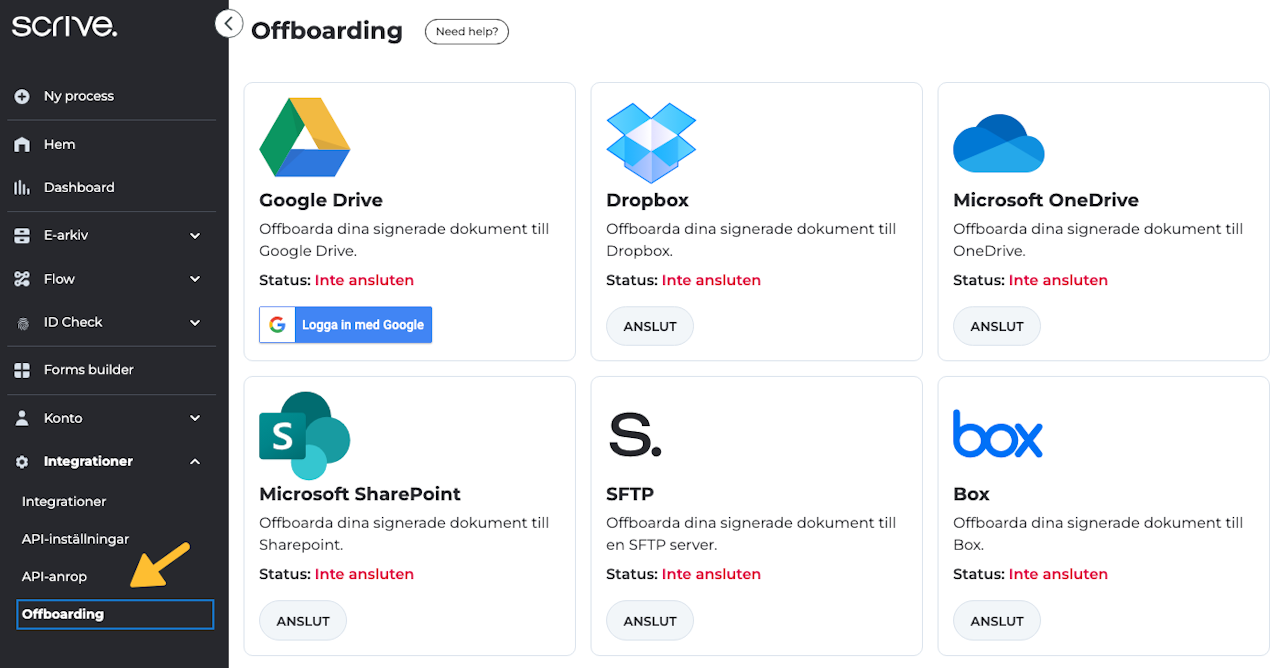1280x668 pixels.
Task: Click the Scrive logo
Action: pos(64,26)
